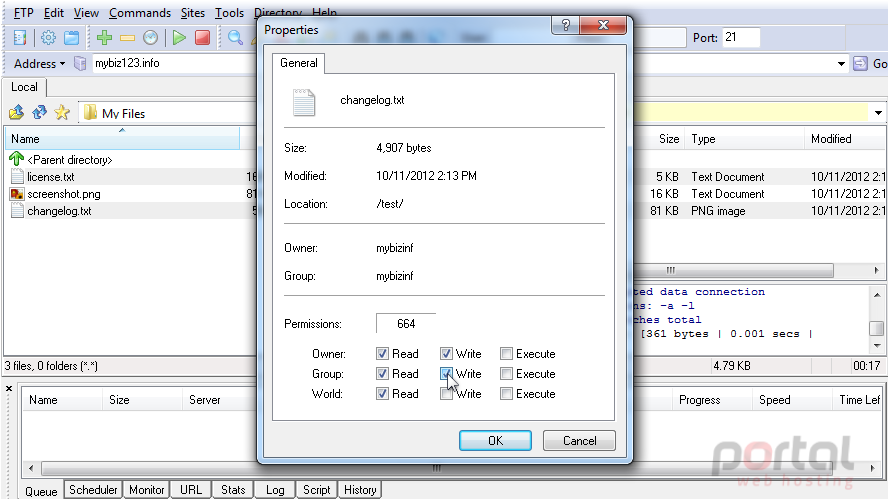Click the Parent directory green arrow icon
Viewport: 889px width, 500px height.
tap(16, 159)
